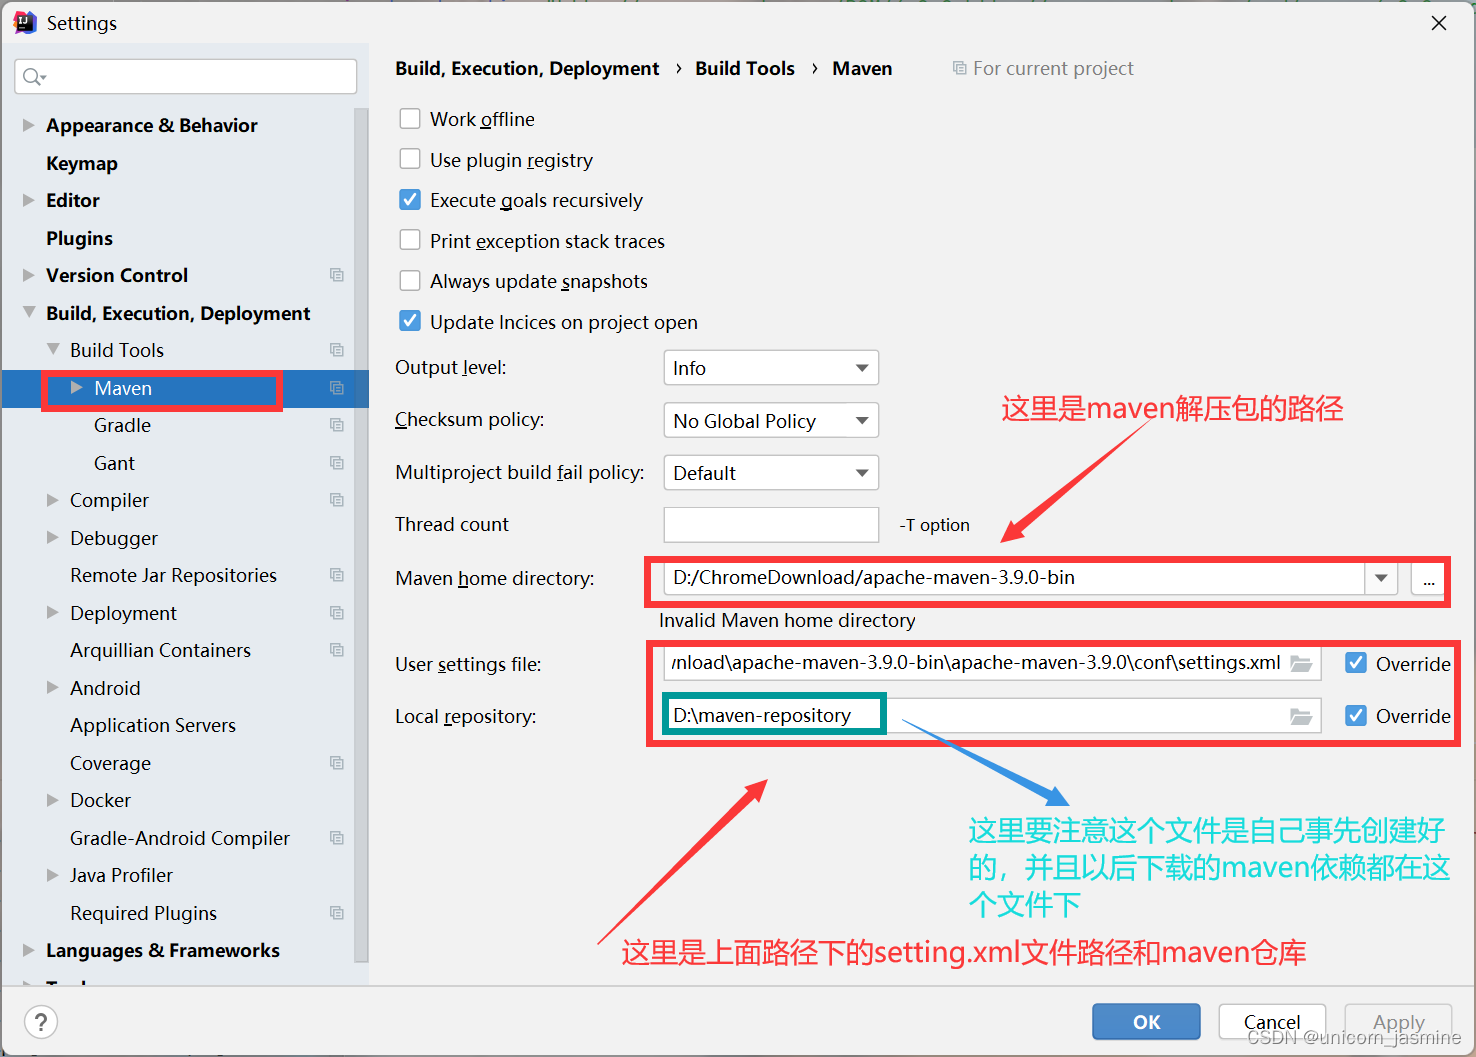The width and height of the screenshot is (1476, 1057).
Task: Open the Maven home directory dropdown arrow
Action: (x=1381, y=578)
